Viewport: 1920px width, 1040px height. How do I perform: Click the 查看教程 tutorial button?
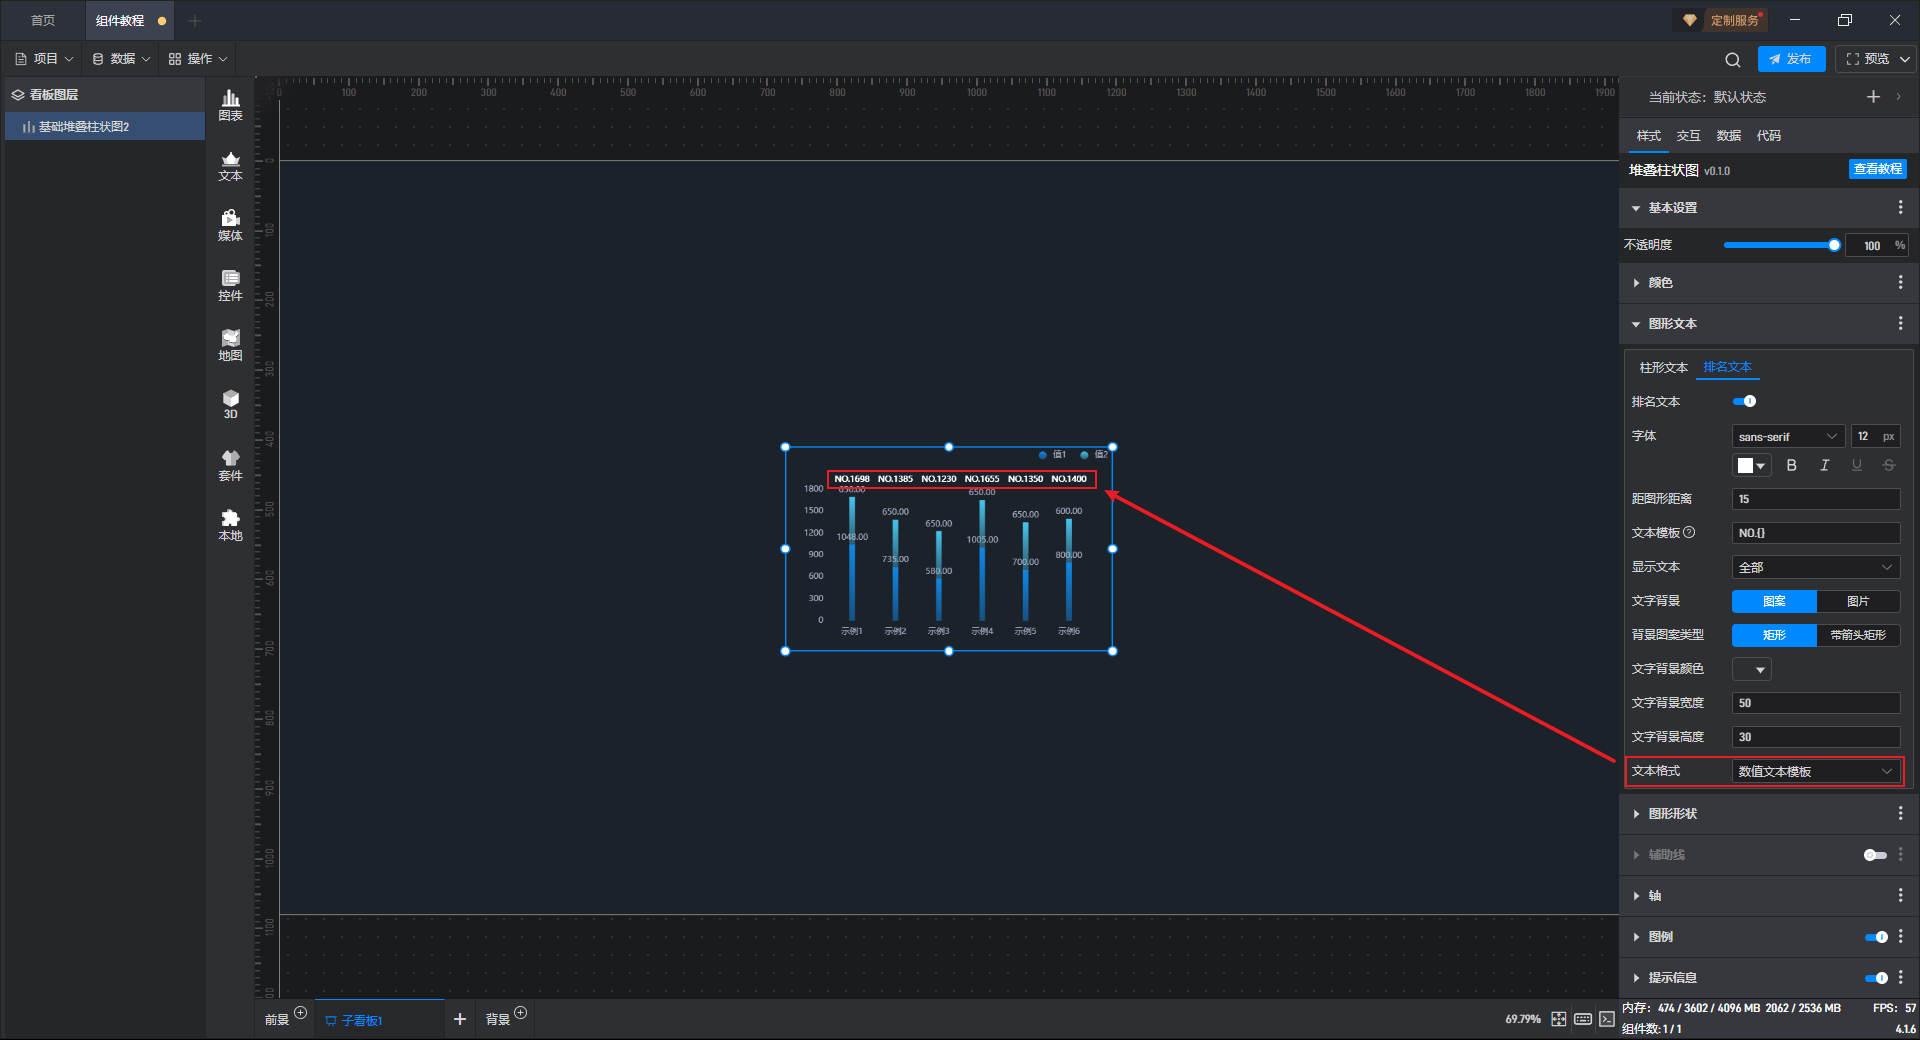1877,169
